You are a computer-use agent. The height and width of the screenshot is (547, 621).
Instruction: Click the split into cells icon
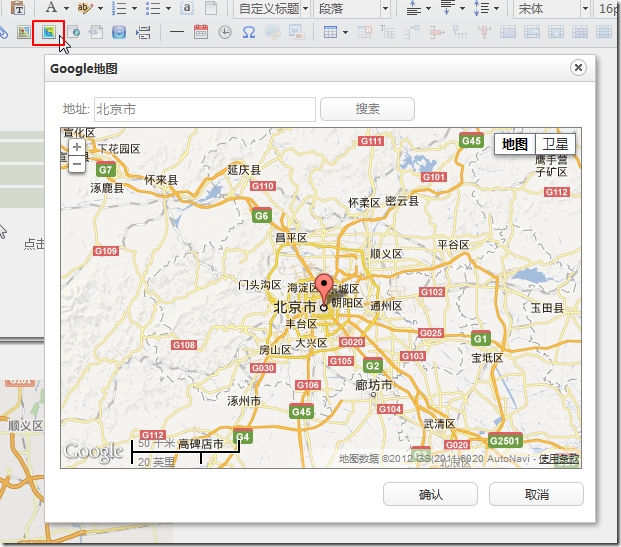pos(580,32)
